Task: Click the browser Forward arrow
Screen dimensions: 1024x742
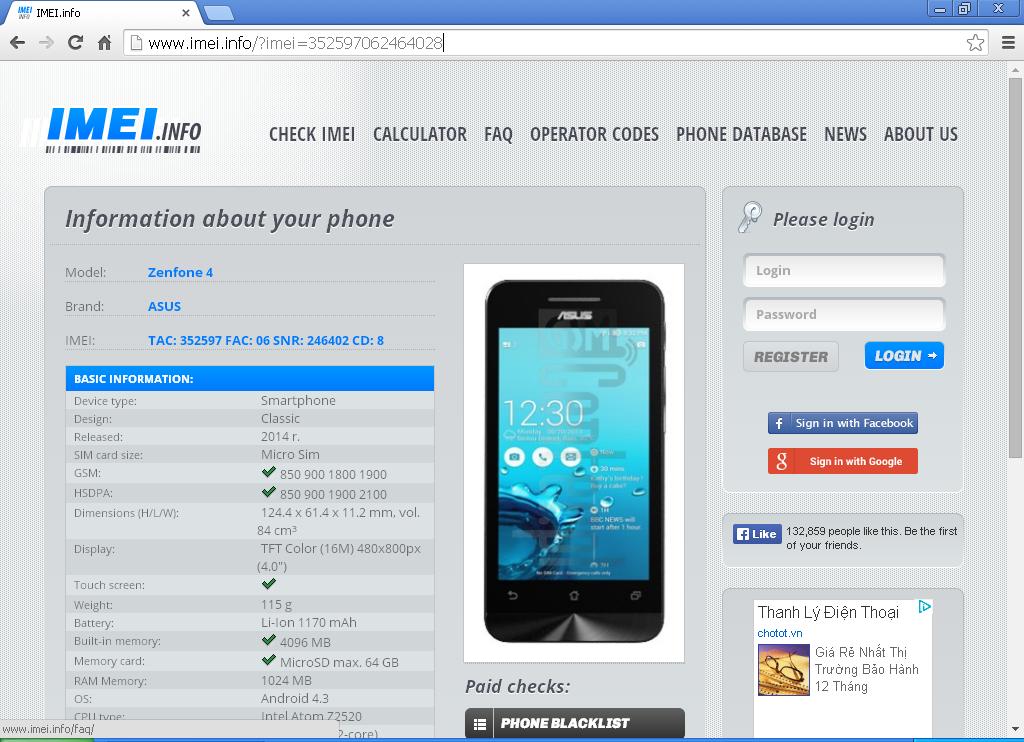Action: pos(46,43)
